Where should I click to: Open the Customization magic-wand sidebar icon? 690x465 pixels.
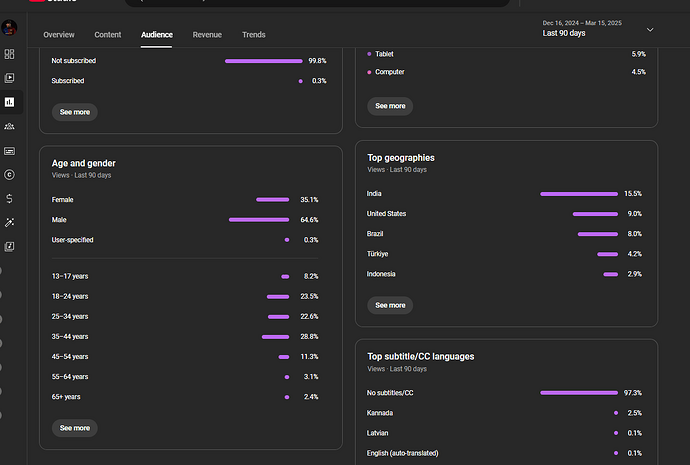(x=9, y=223)
